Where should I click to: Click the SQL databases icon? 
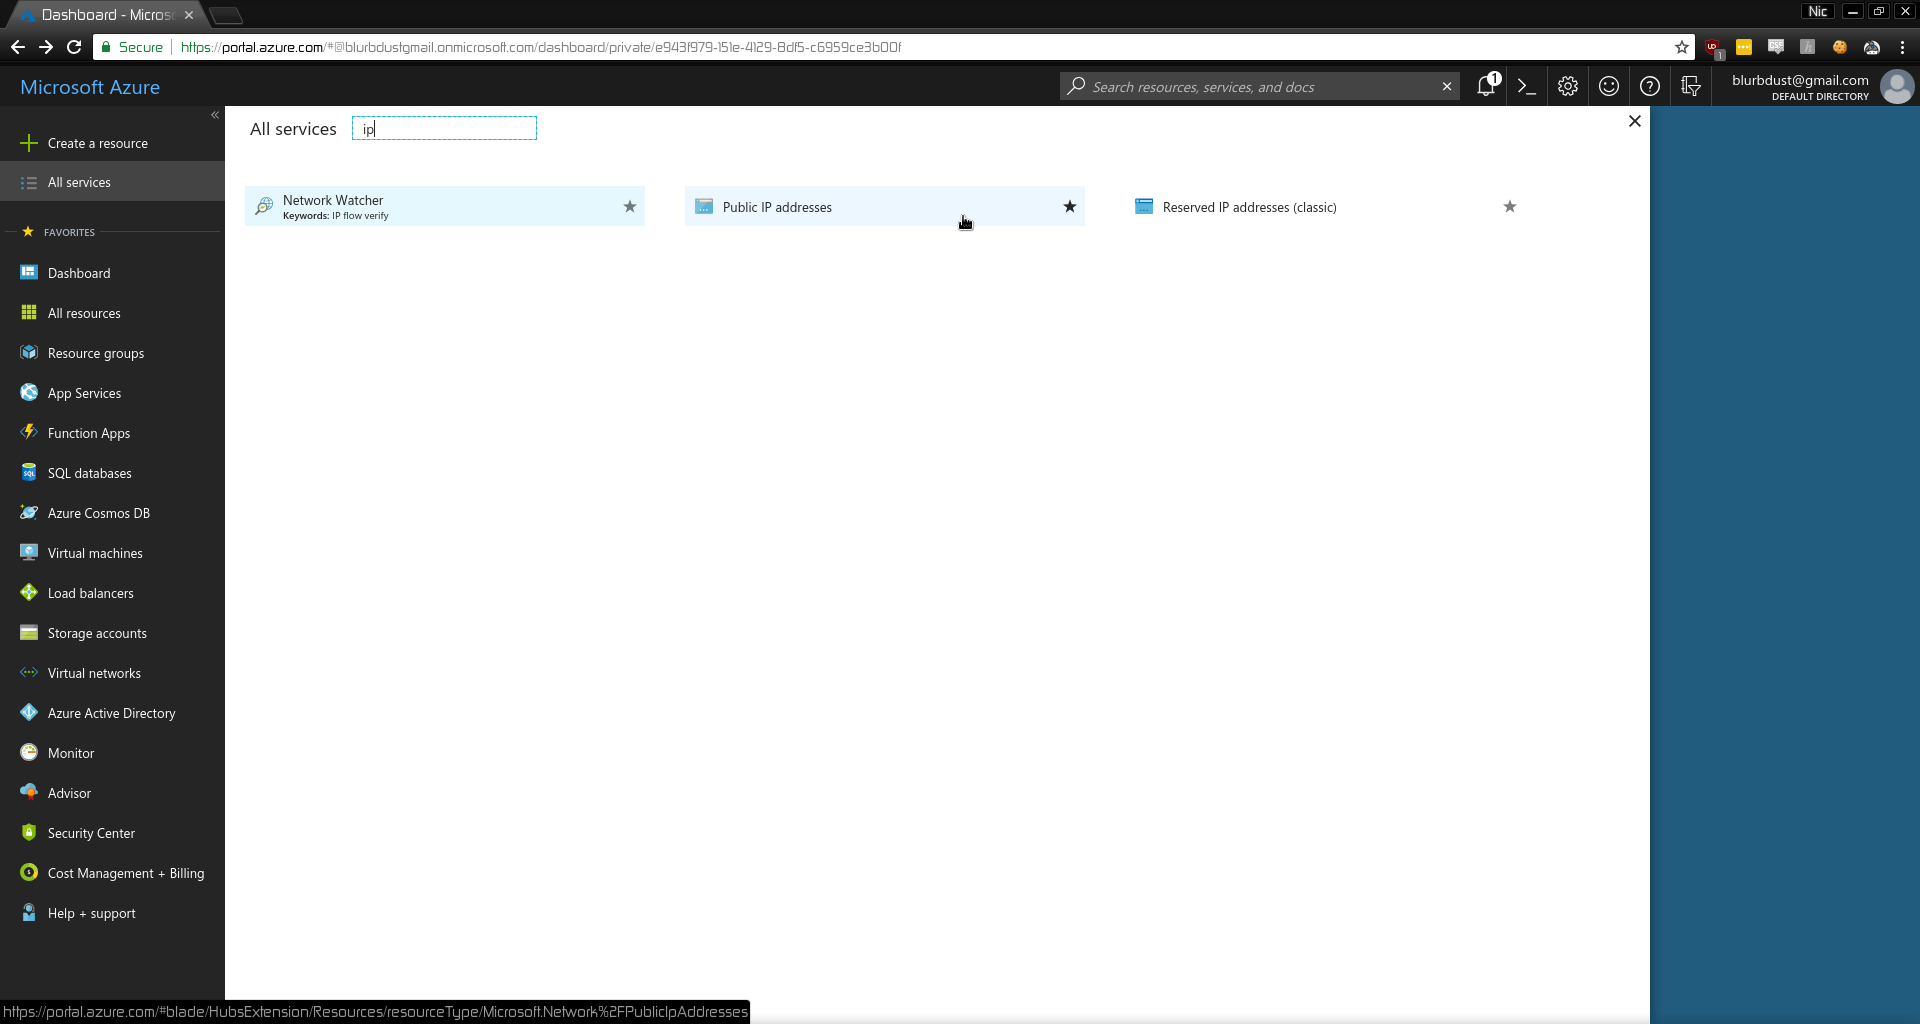click(29, 473)
